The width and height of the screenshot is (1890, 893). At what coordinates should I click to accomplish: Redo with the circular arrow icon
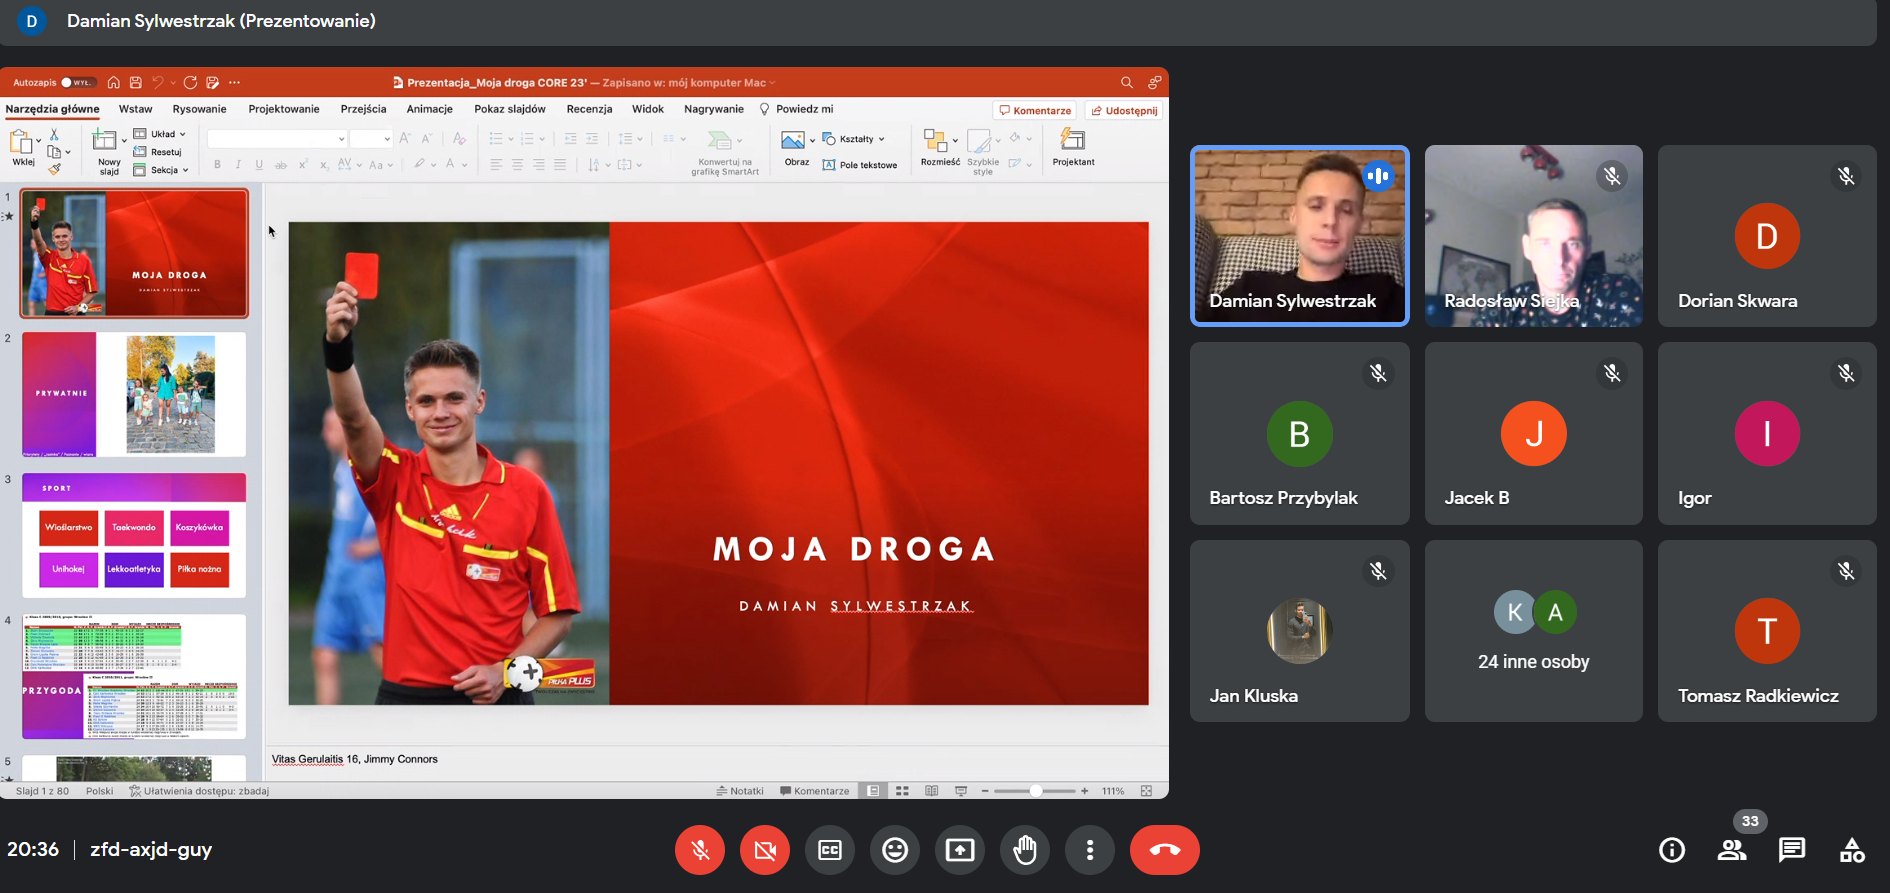tap(190, 82)
